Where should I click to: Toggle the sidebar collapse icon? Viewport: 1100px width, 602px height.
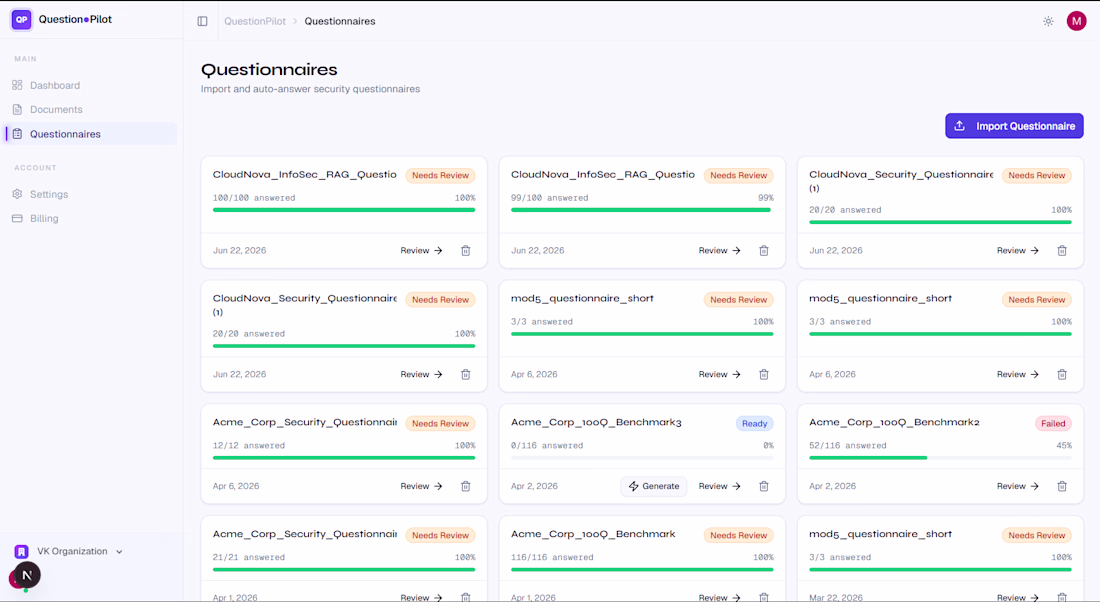click(202, 21)
